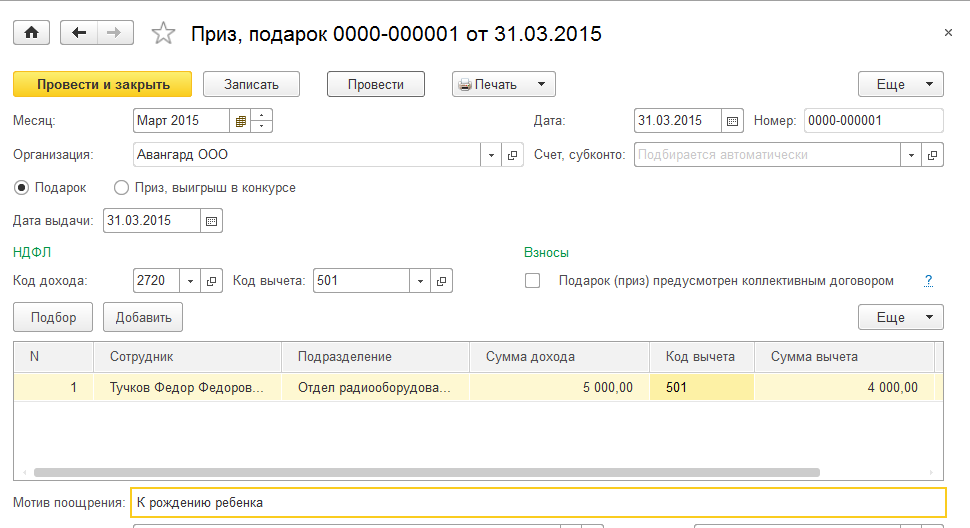Open calendar for 'Дата выдачи'

[212, 221]
